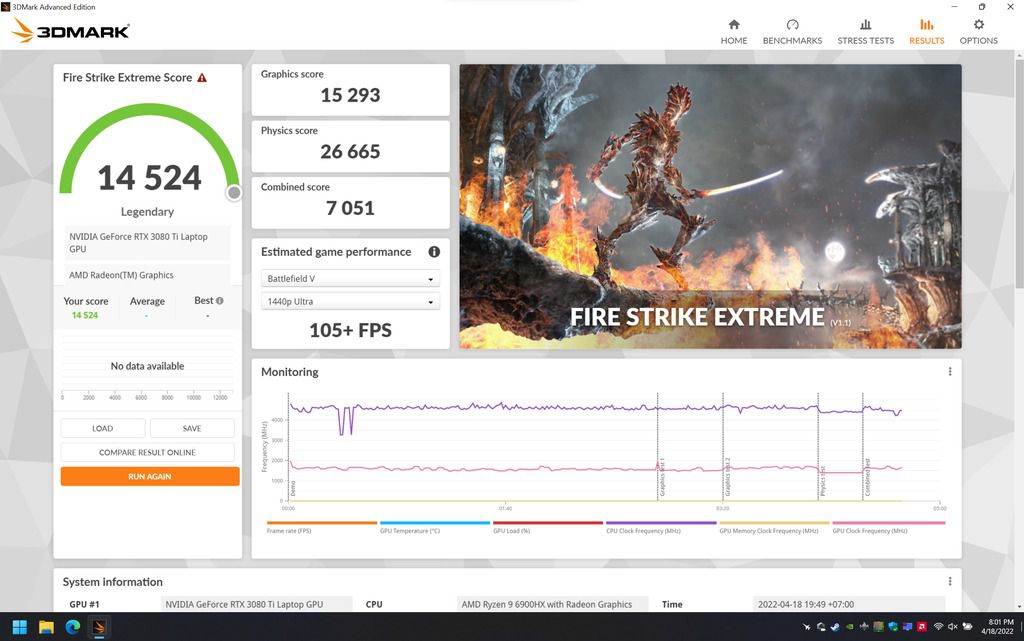Image resolution: width=1024 pixels, height=641 pixels.
Task: Open the Benchmarks tab
Action: tap(792, 31)
